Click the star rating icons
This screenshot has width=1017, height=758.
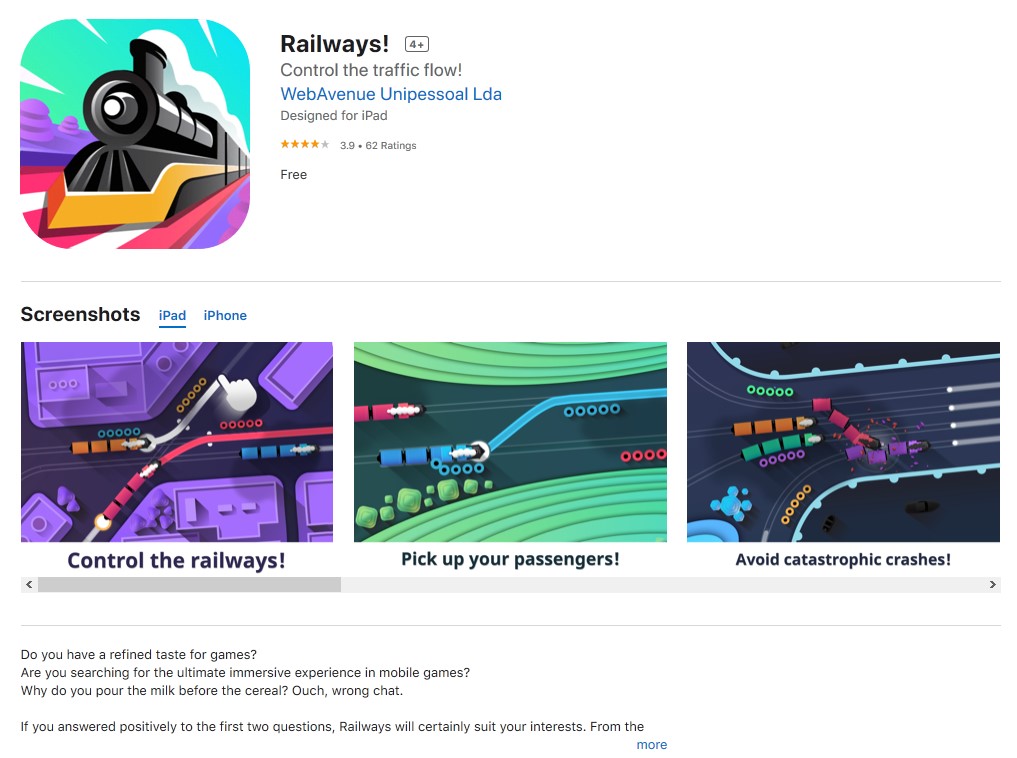click(305, 145)
